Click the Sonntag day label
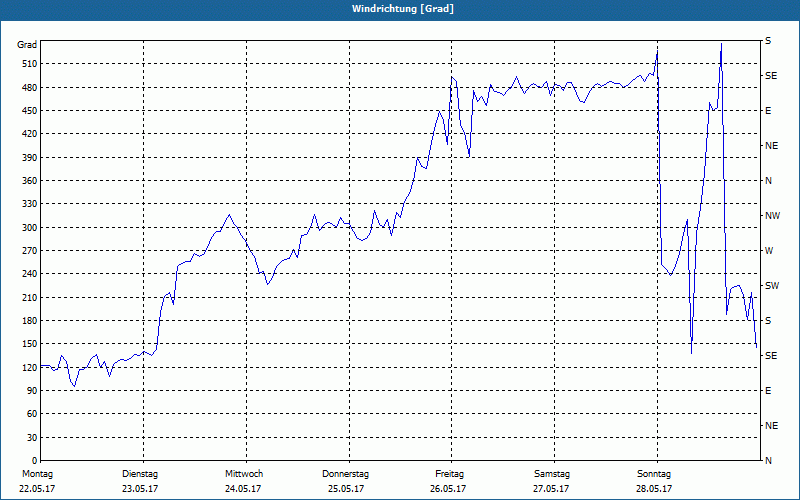 point(654,474)
